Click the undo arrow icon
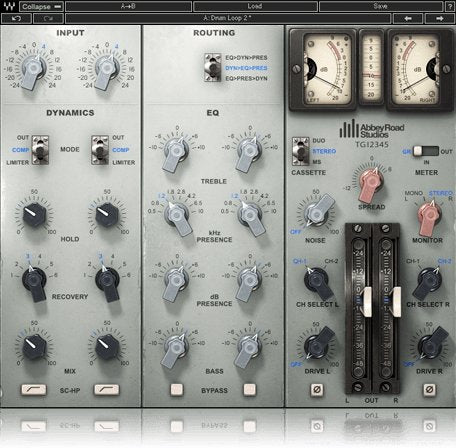Screen dimensions: 456x448 pos(16,18)
